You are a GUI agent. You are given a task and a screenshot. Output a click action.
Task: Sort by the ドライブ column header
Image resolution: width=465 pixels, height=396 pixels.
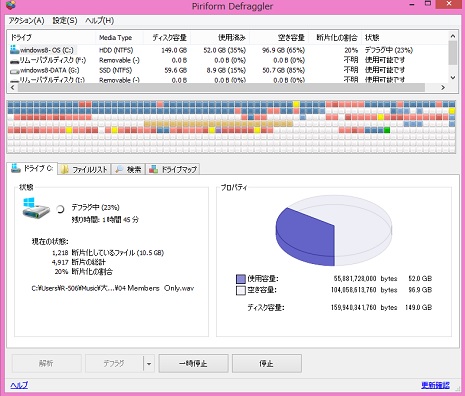pos(52,37)
